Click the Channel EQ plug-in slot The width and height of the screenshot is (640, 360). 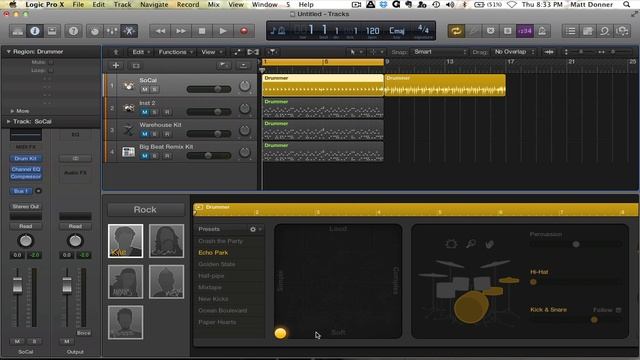(25, 169)
